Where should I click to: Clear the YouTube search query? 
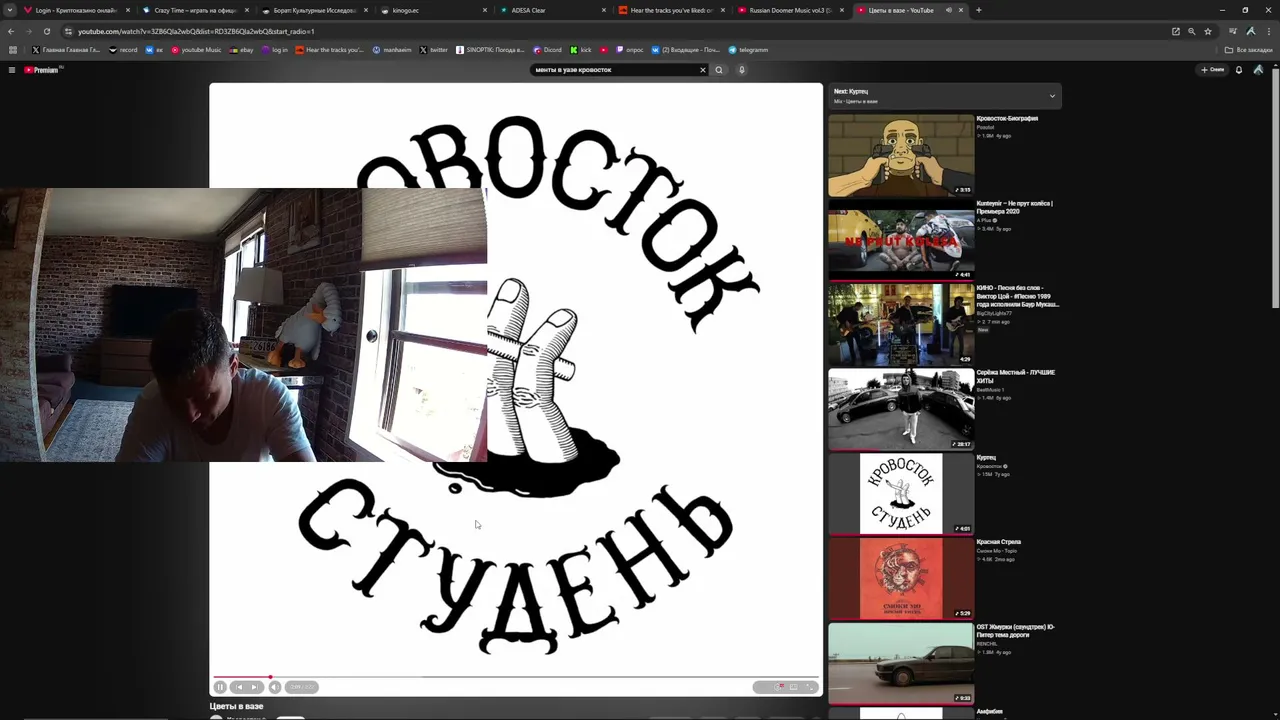coord(702,70)
